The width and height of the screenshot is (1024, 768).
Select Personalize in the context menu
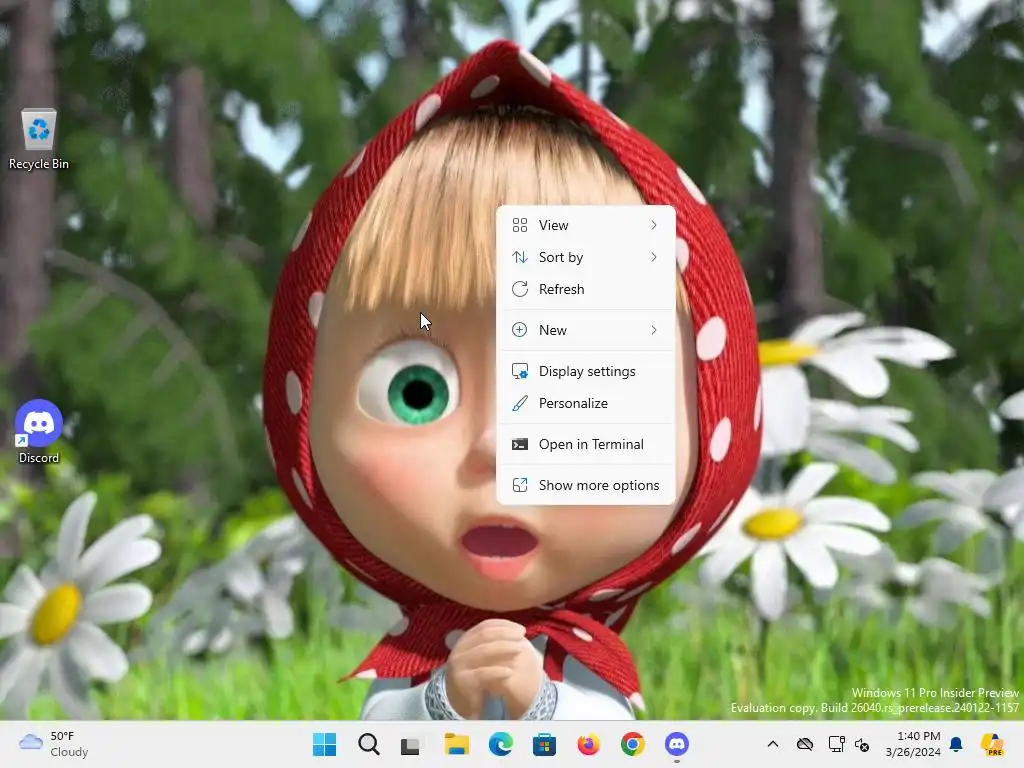pos(586,403)
